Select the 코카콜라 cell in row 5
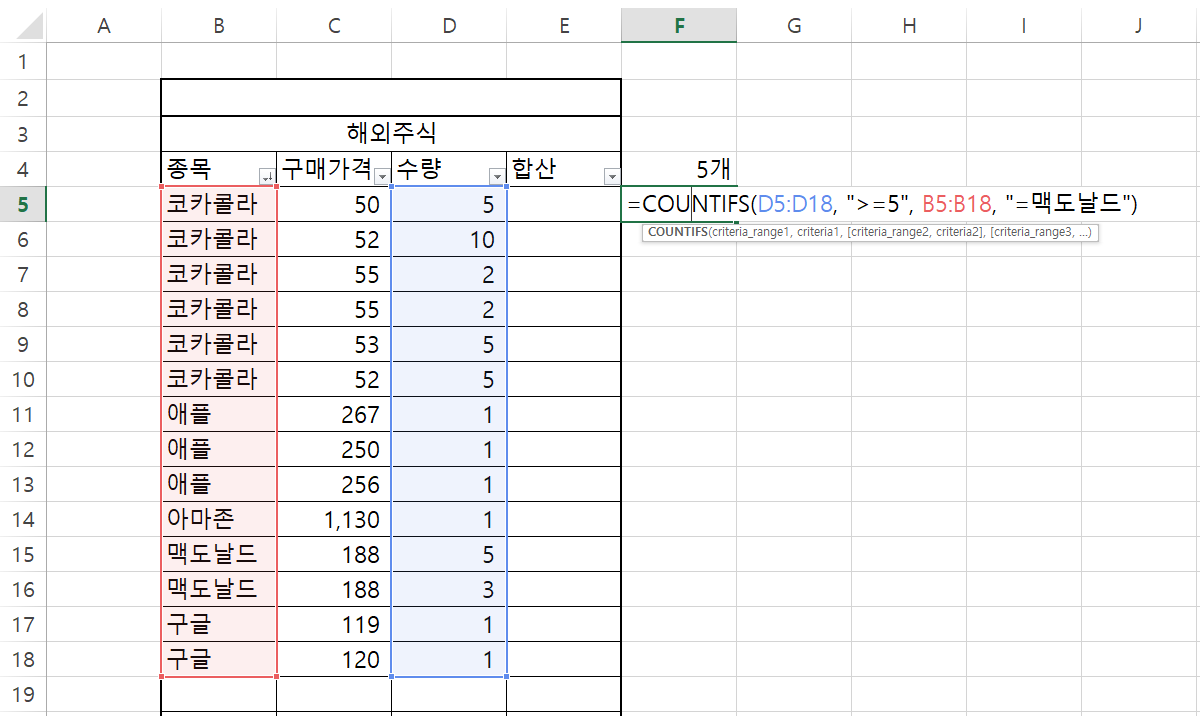The image size is (1200, 716). 218,204
